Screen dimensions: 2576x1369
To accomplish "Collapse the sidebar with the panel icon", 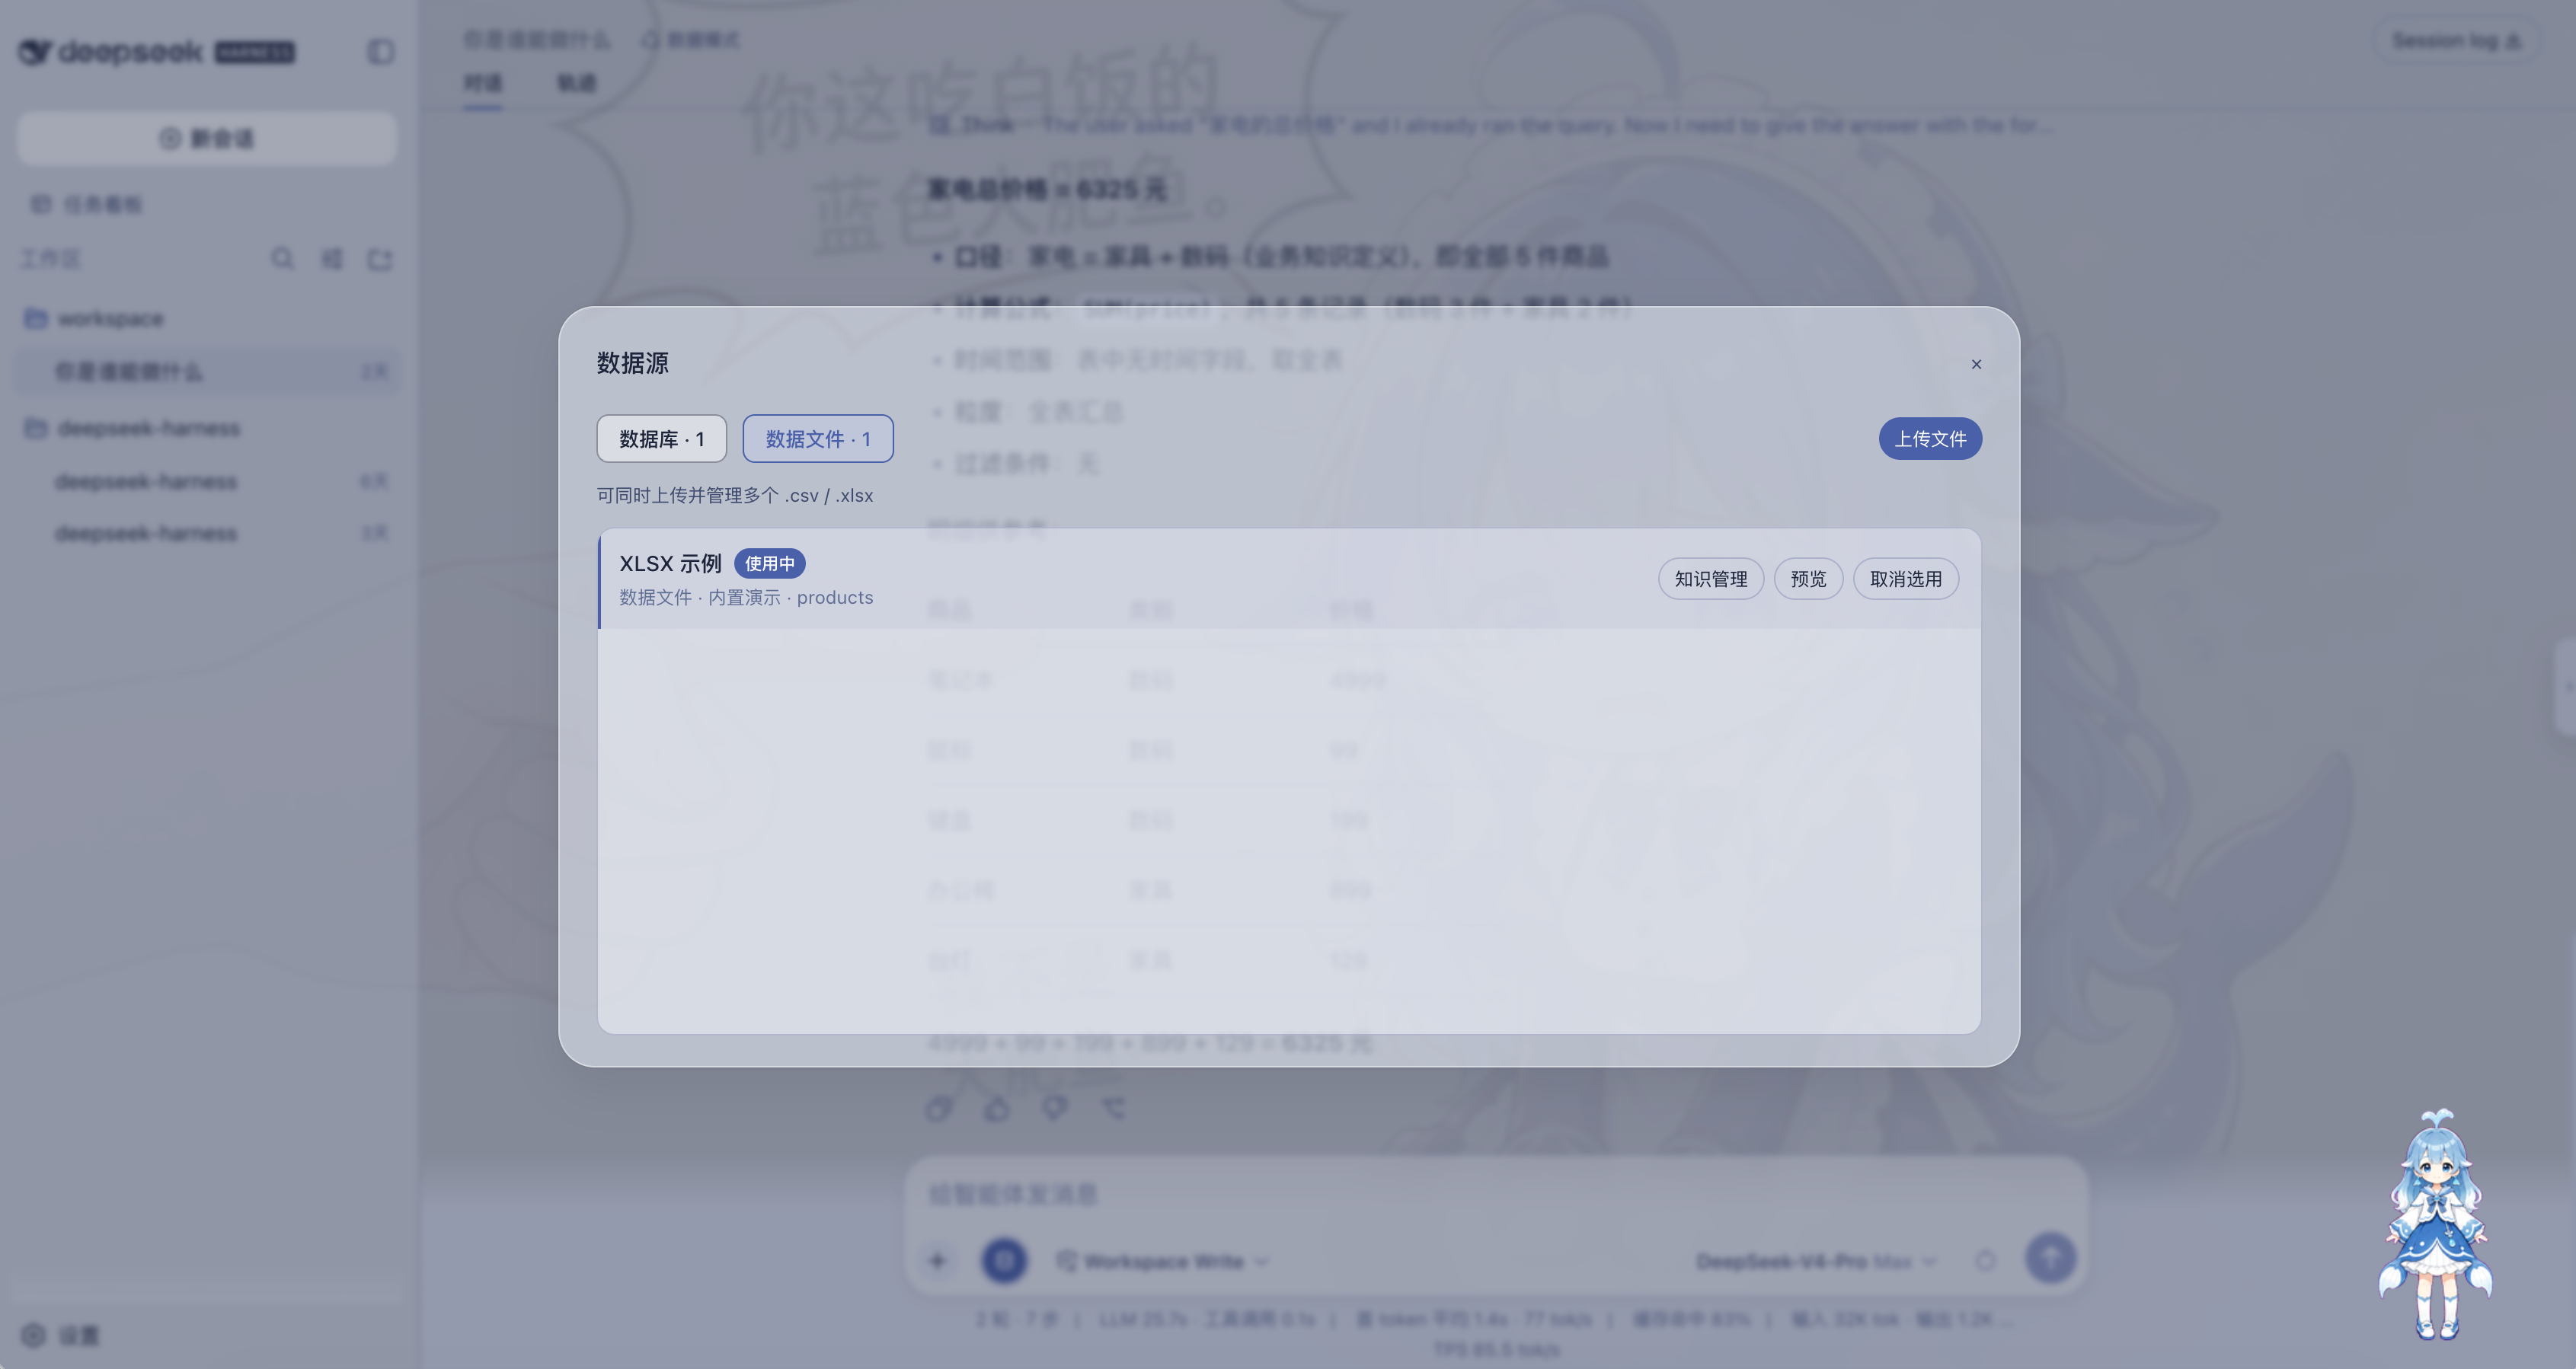I will [380, 52].
